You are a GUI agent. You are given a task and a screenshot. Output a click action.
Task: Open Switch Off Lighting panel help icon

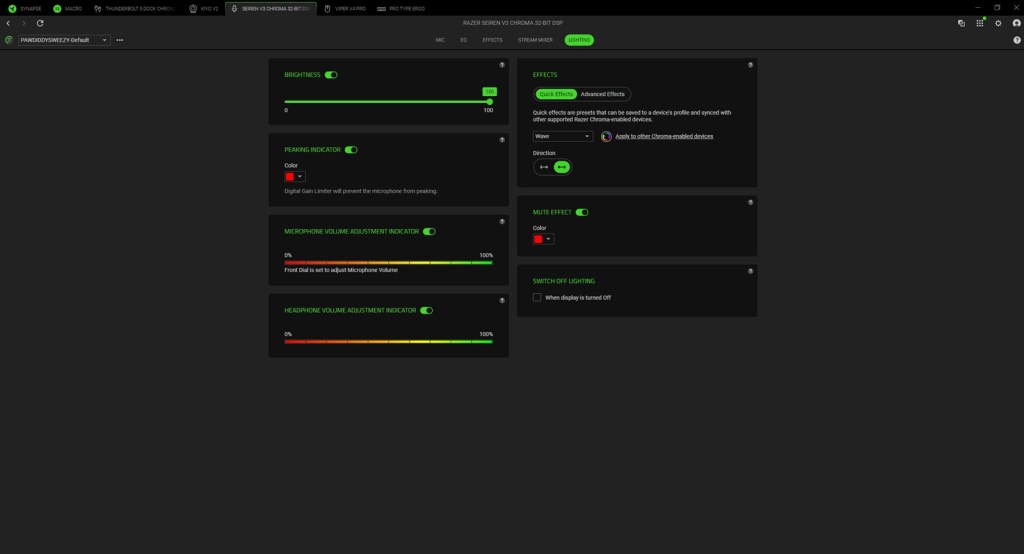750,271
